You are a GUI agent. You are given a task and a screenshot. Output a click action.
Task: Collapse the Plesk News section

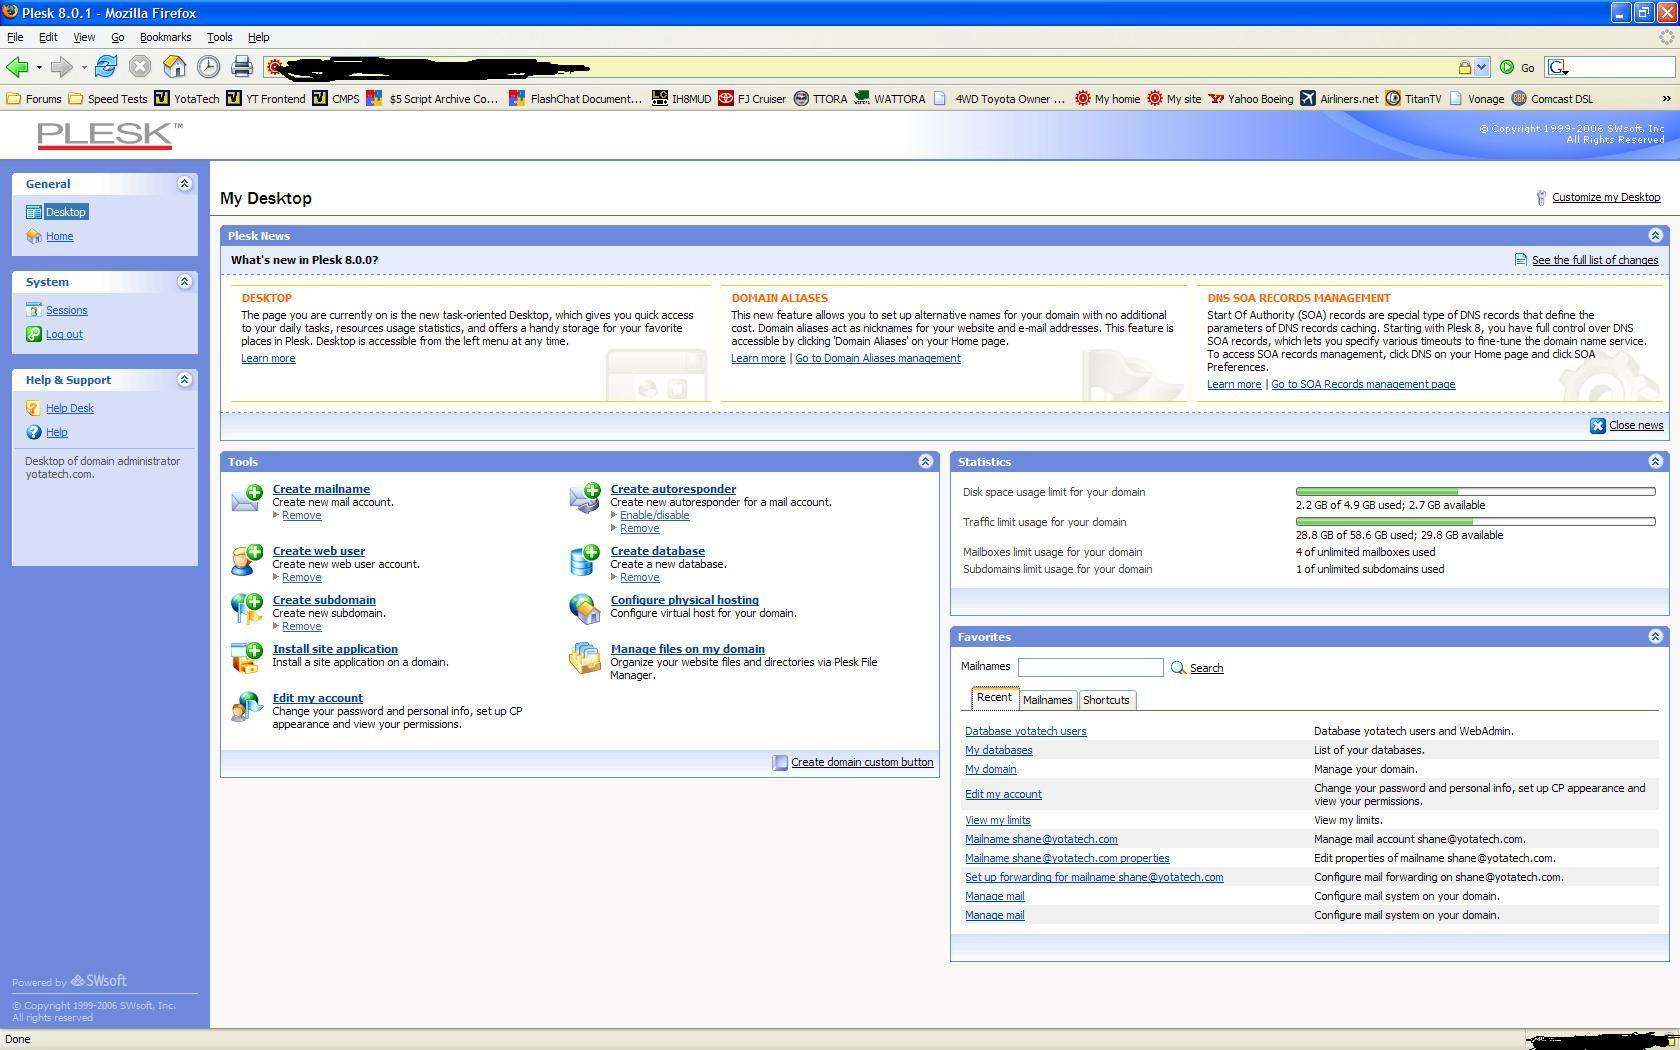pyautogui.click(x=1655, y=235)
